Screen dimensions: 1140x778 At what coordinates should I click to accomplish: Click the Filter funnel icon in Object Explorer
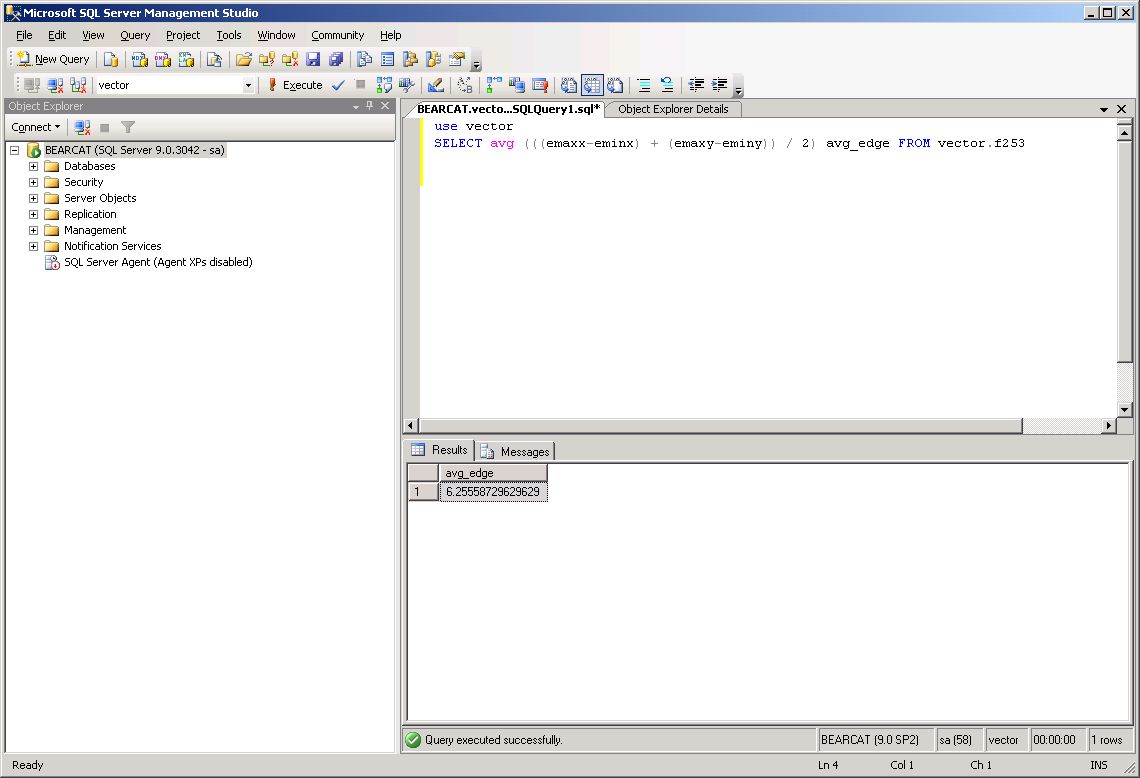point(128,127)
